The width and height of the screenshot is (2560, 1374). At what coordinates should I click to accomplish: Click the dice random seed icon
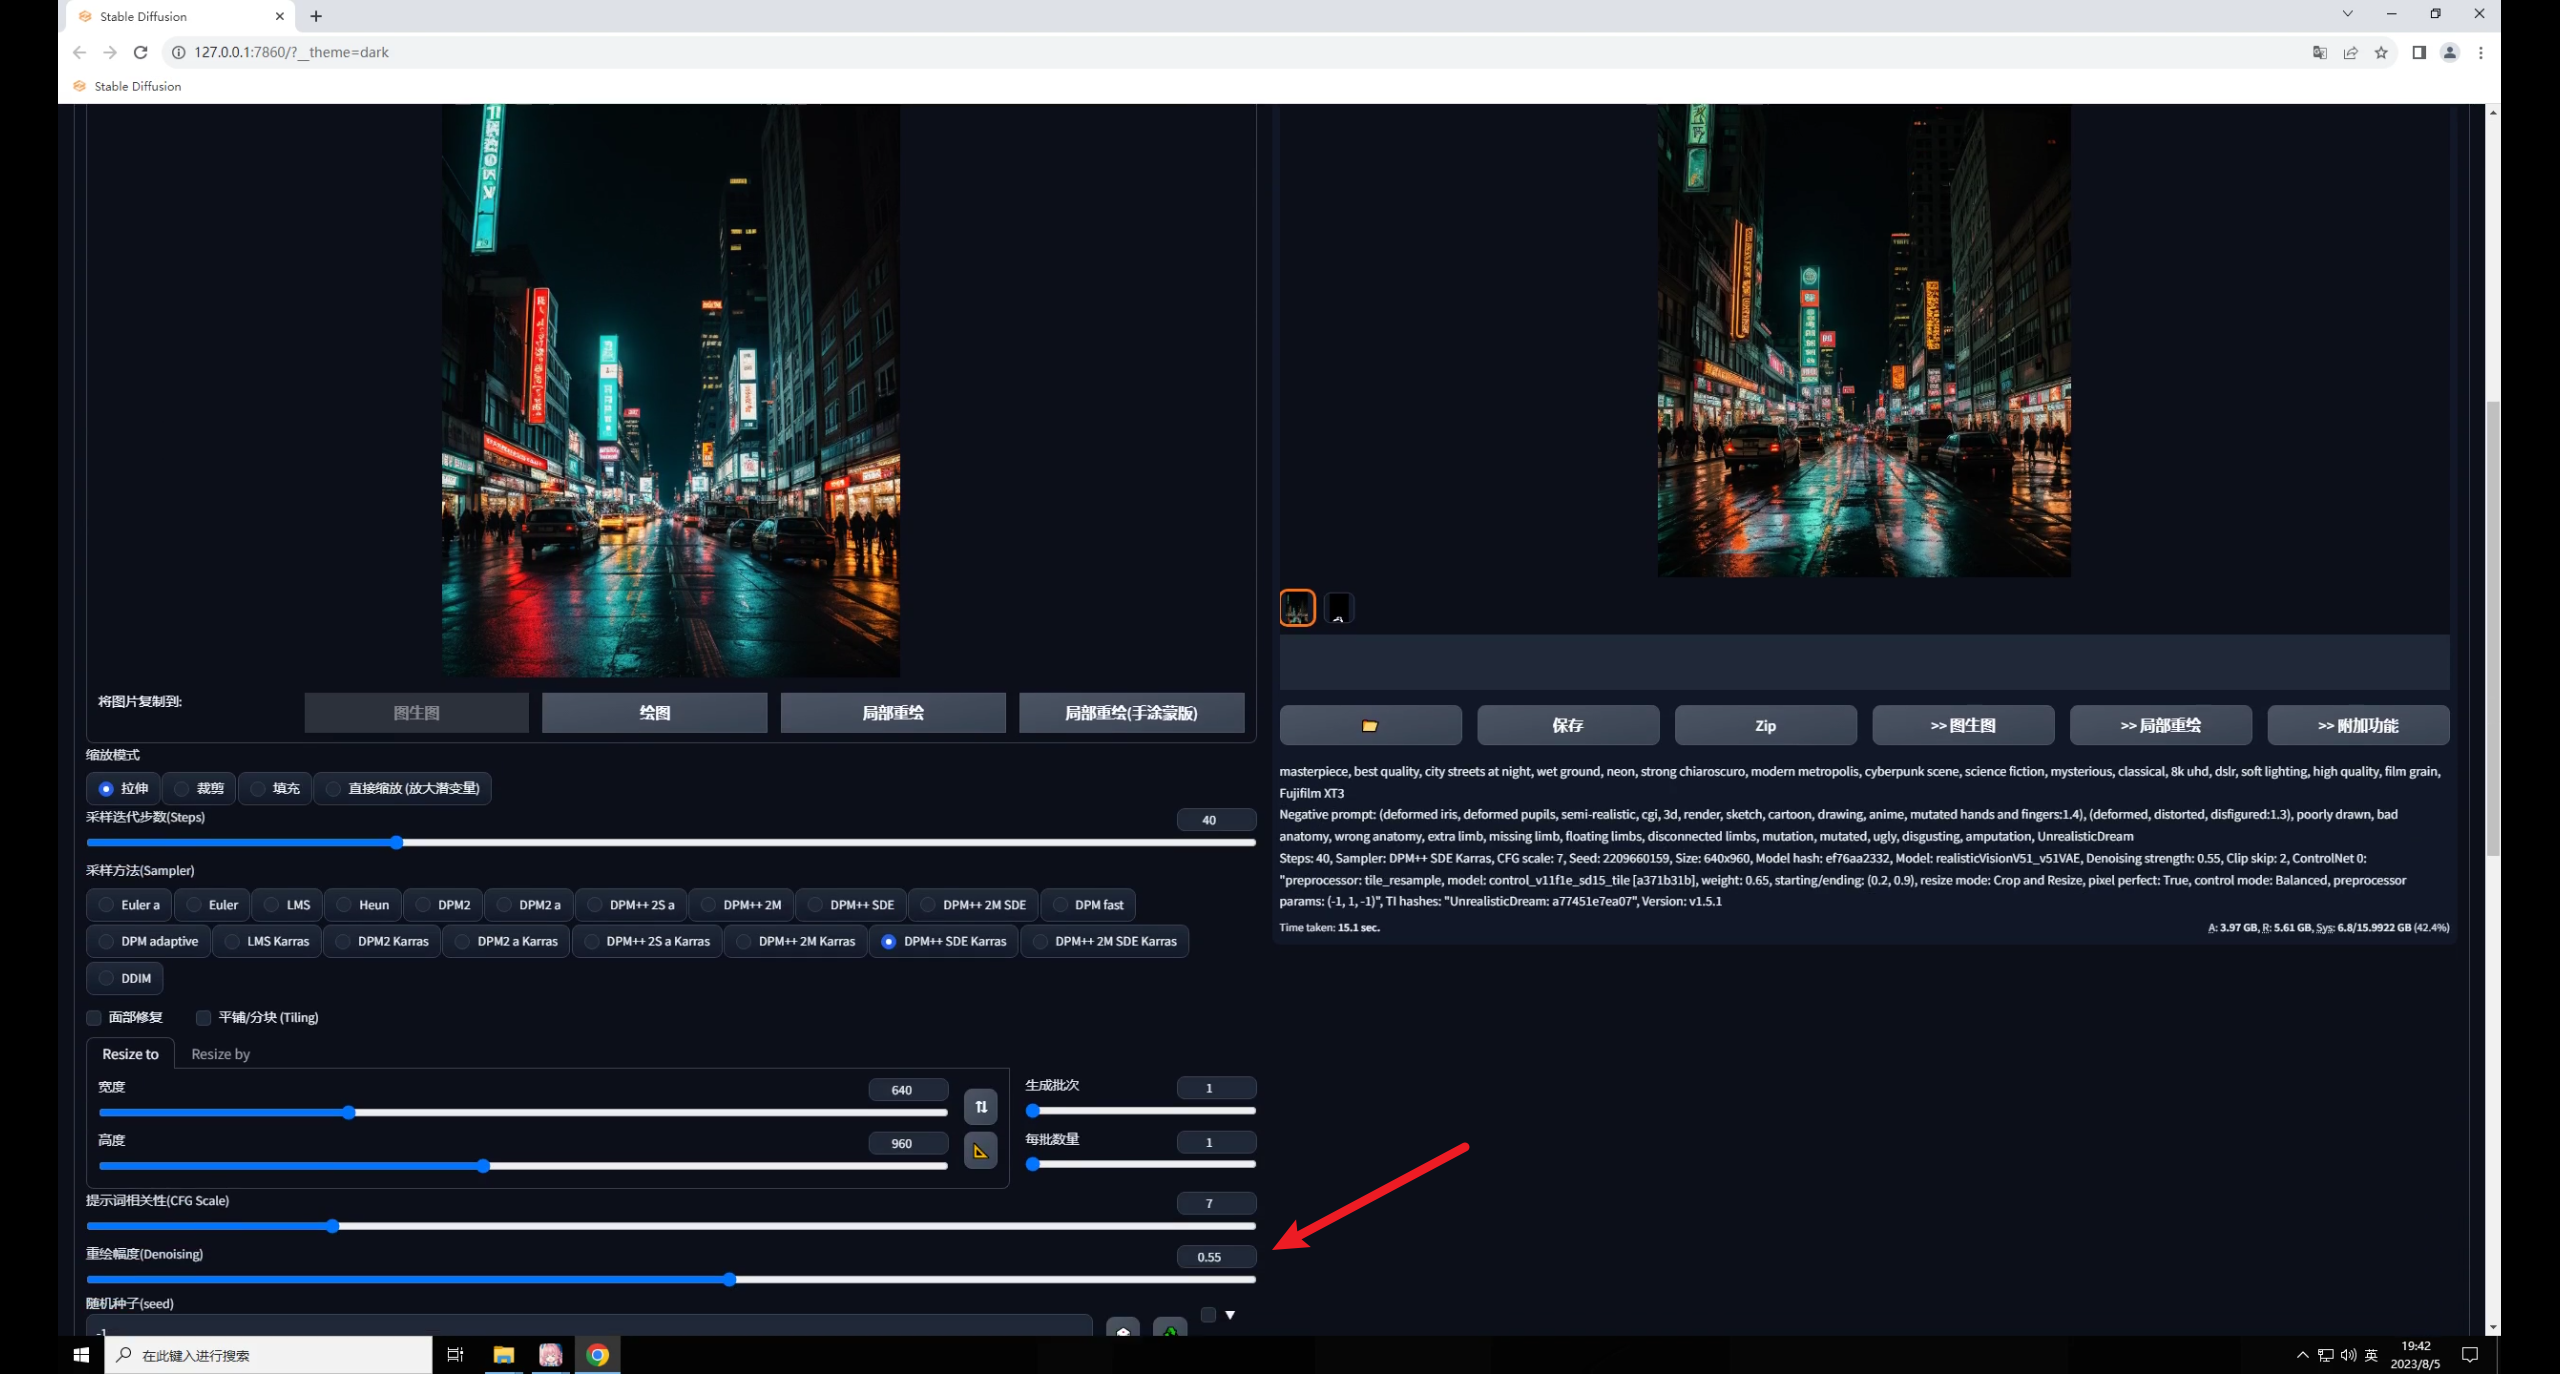[1123, 1329]
